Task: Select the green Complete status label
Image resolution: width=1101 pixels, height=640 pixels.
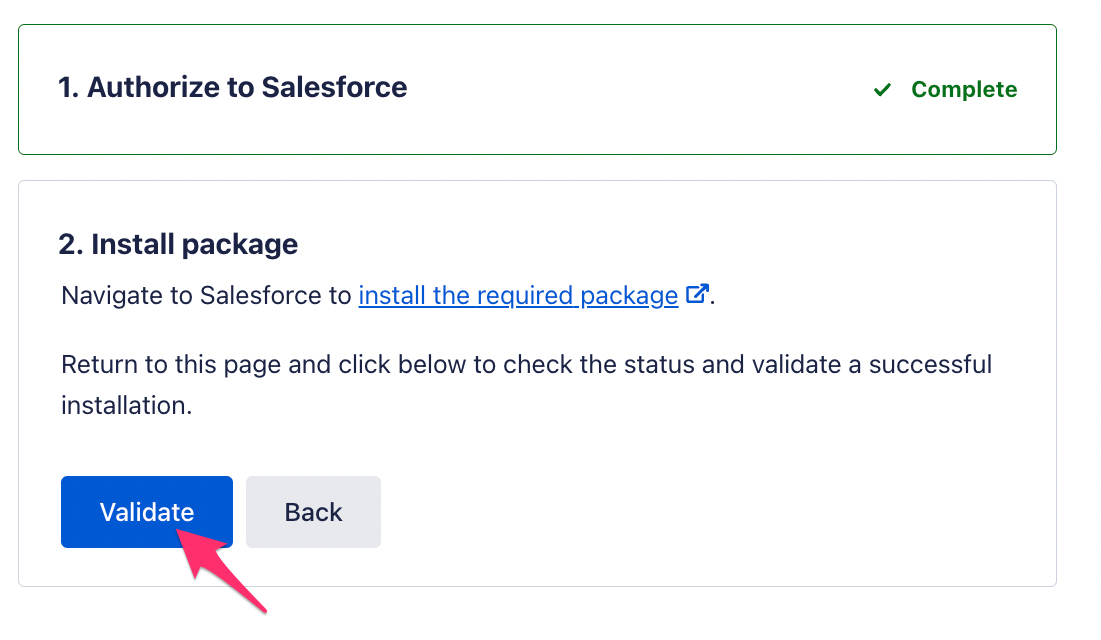Action: [x=963, y=89]
